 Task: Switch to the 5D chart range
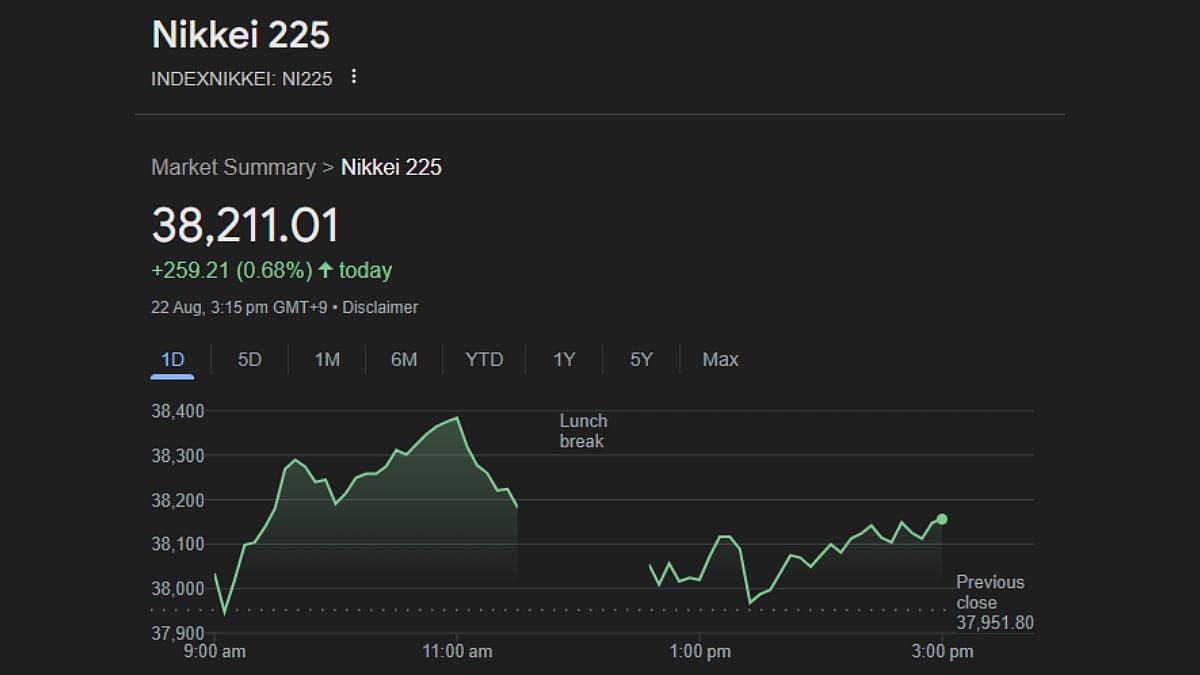tap(249, 359)
